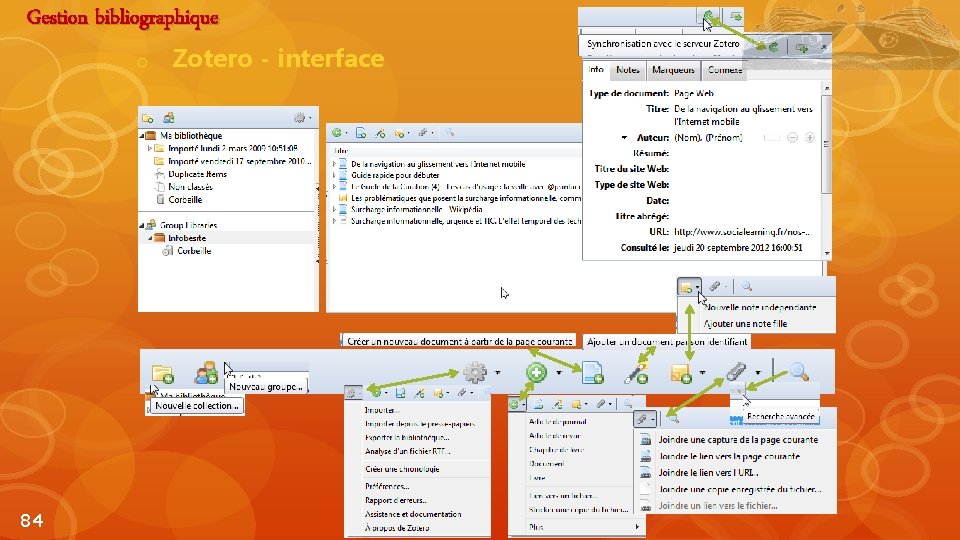
Task: Click small New Collection icon above Ma bibliothèque
Action: pos(148,118)
